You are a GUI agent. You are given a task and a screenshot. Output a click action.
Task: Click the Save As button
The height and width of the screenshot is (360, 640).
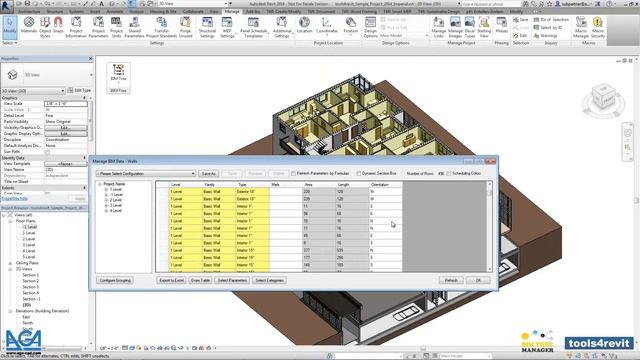point(209,174)
